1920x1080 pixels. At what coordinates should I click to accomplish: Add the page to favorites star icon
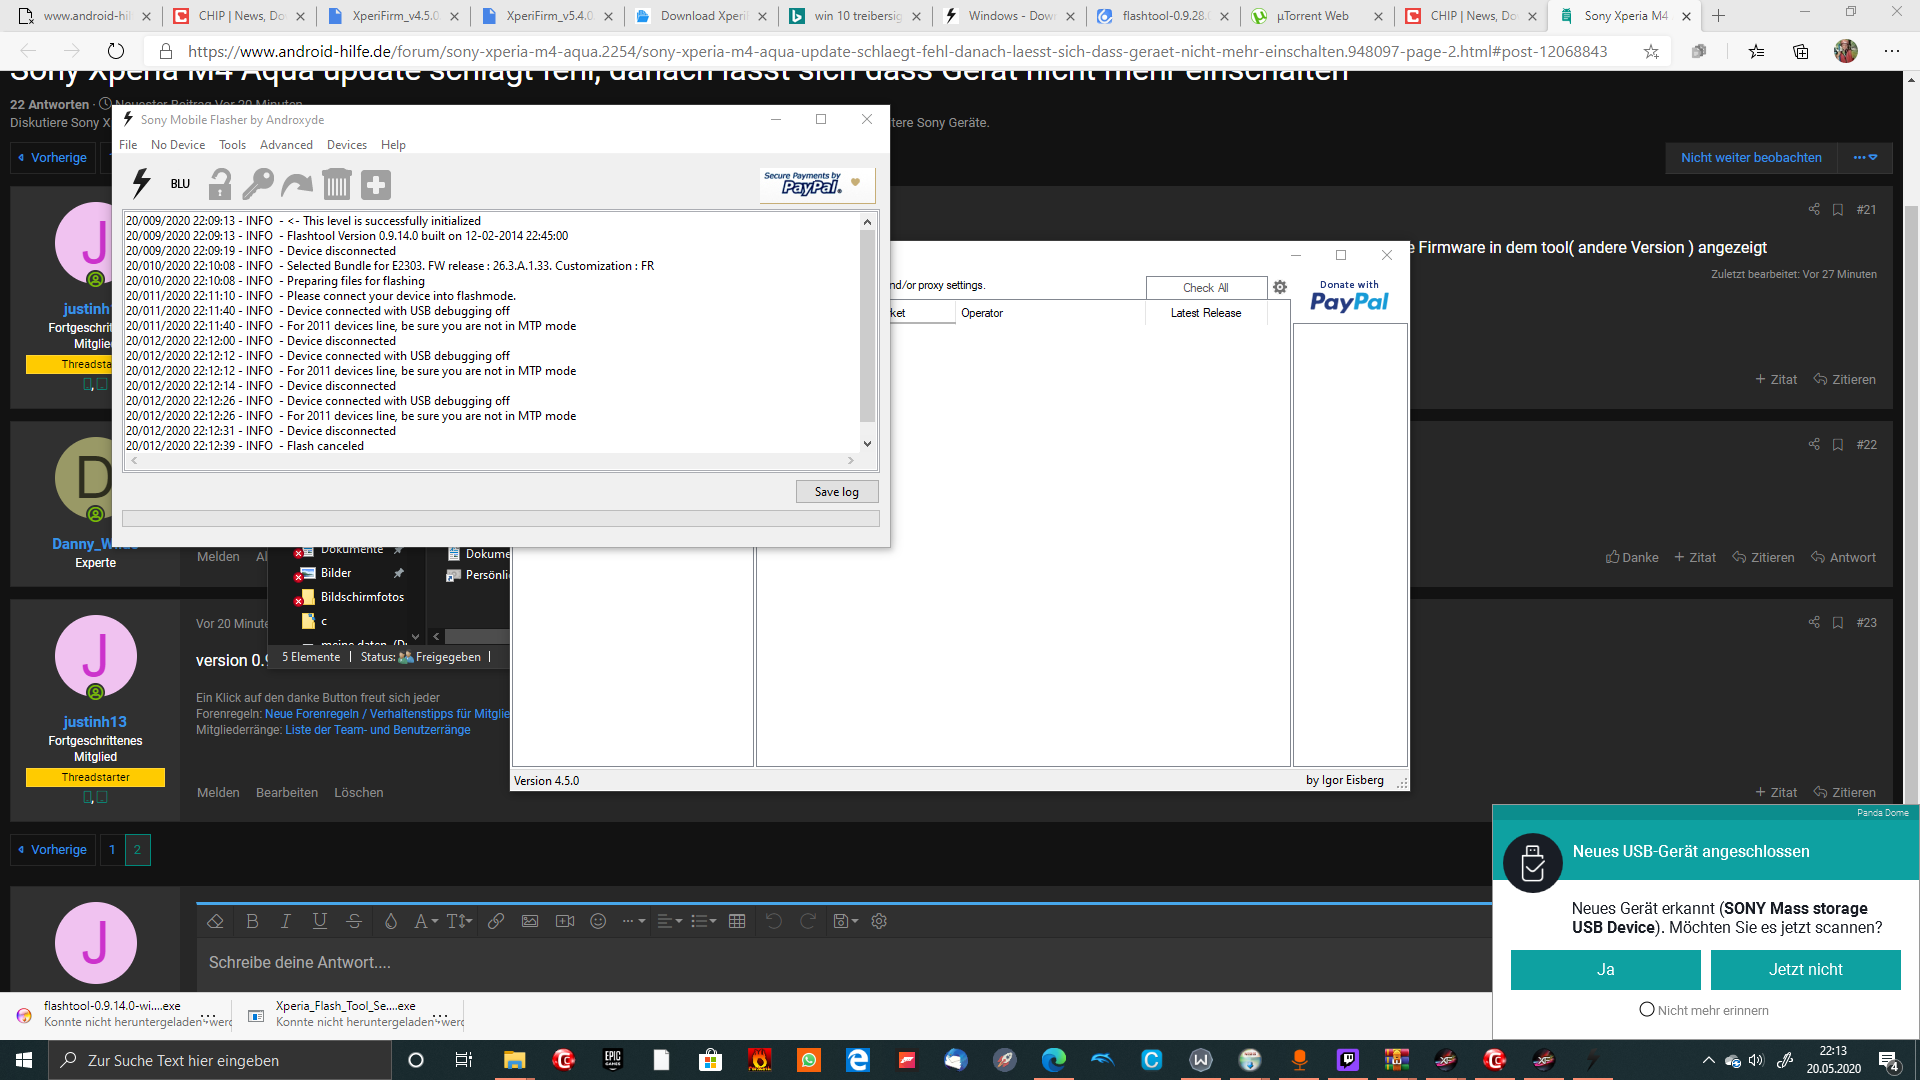tap(1651, 51)
